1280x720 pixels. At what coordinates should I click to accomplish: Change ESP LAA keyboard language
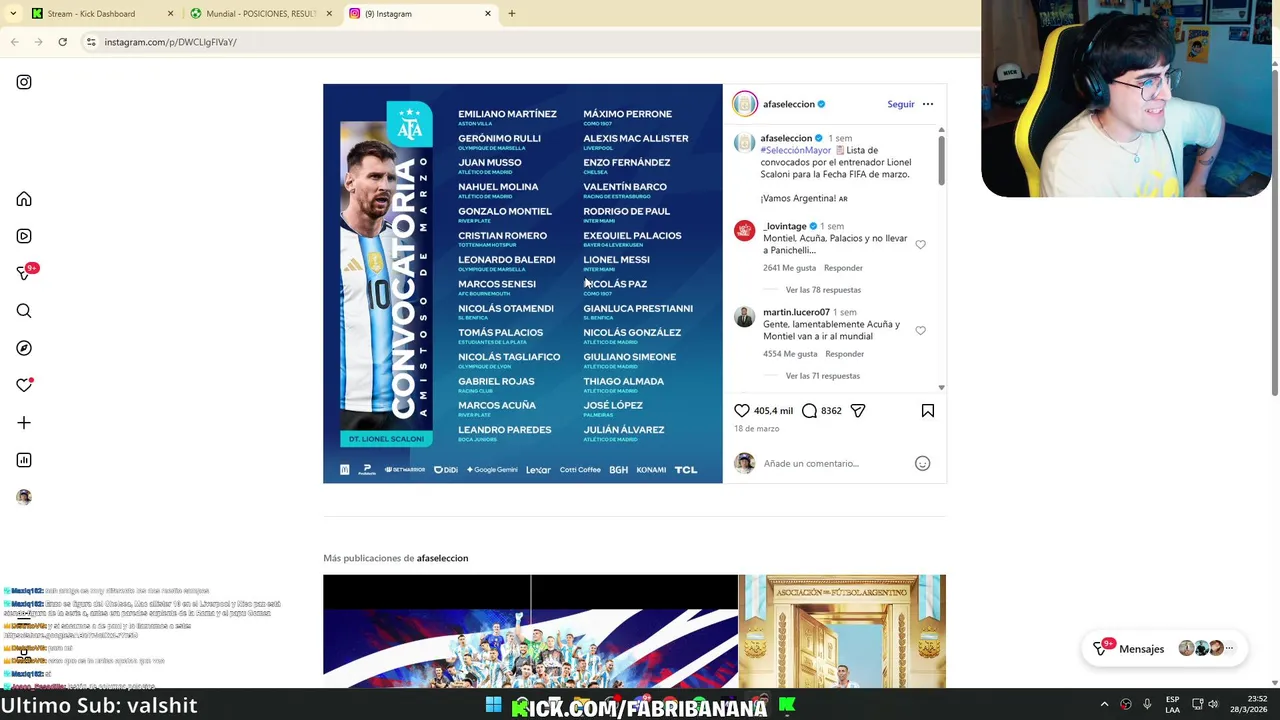1172,705
